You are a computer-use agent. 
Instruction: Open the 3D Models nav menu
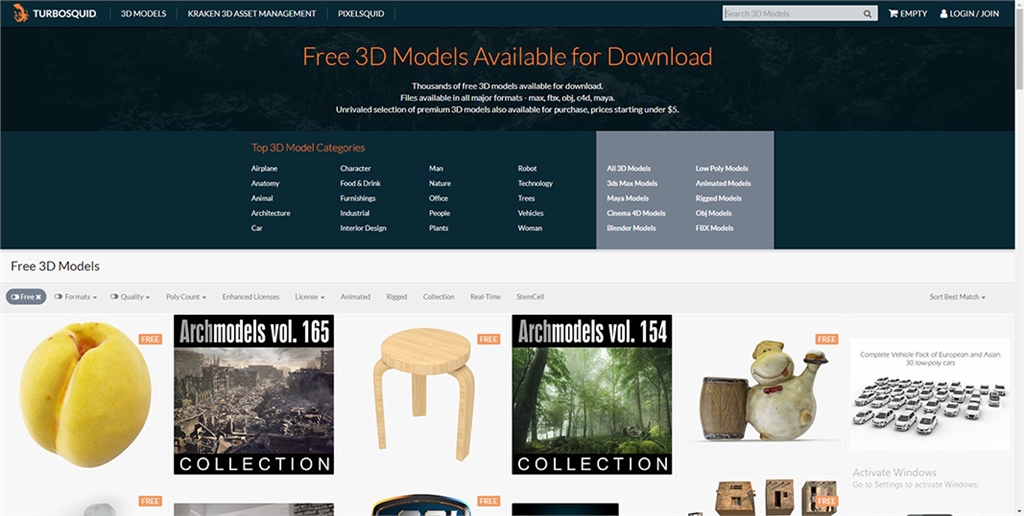tap(142, 14)
